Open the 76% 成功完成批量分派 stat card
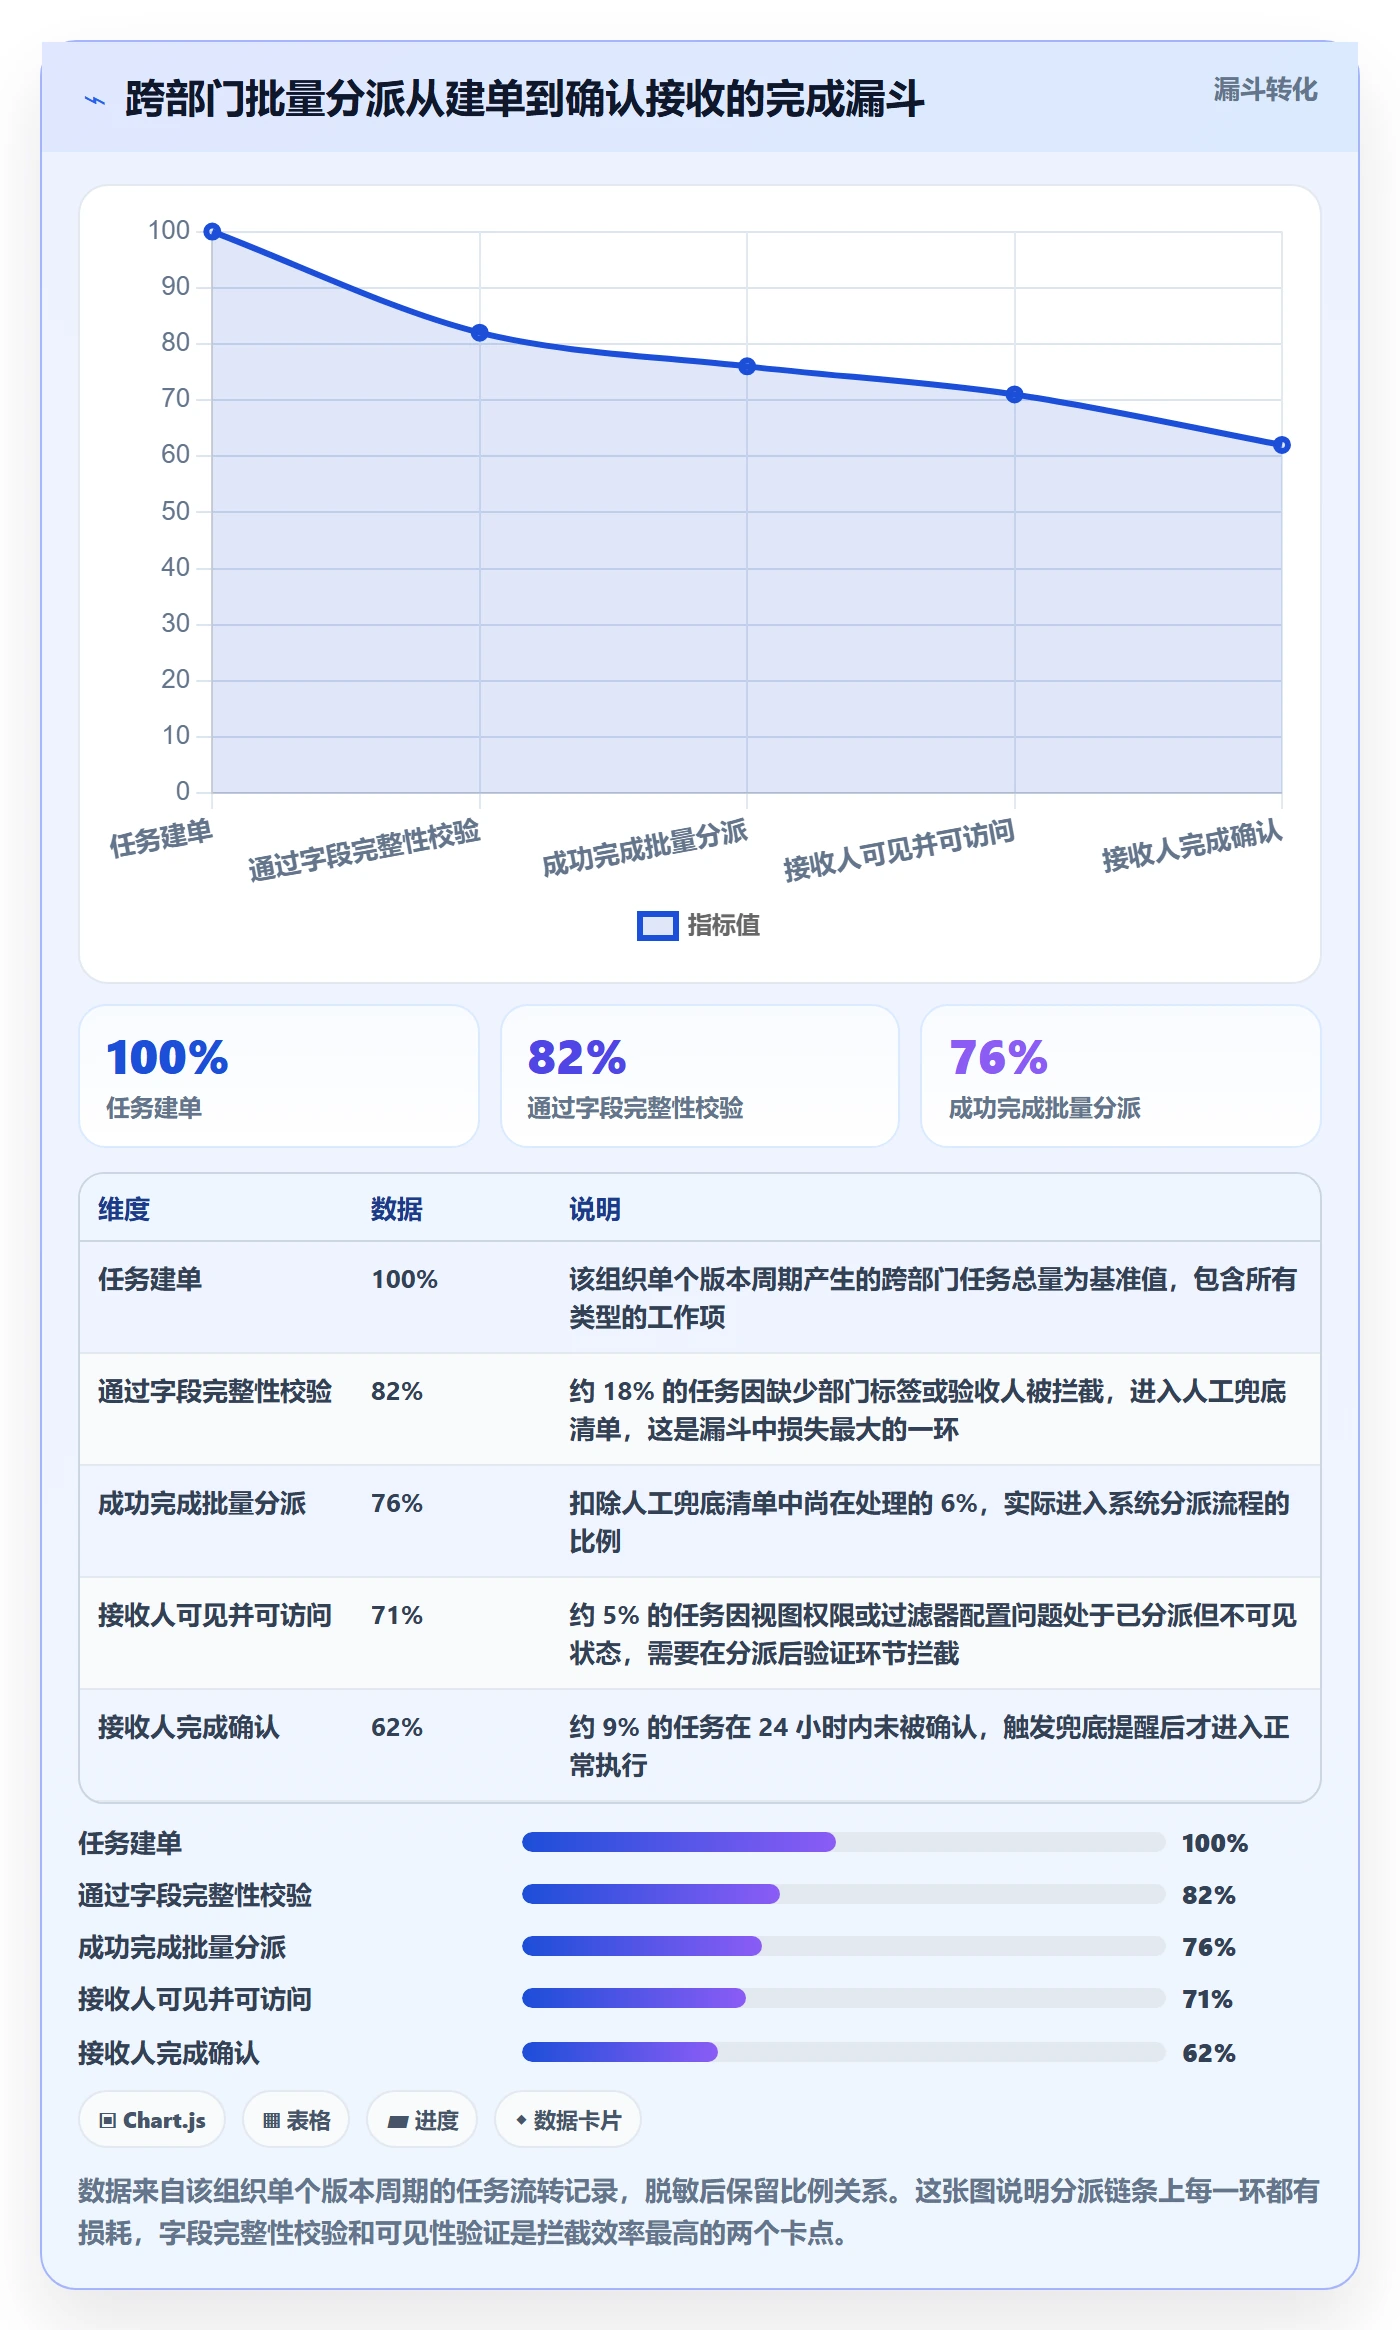Image resolution: width=1400 pixels, height=2330 pixels. tap(1121, 1076)
